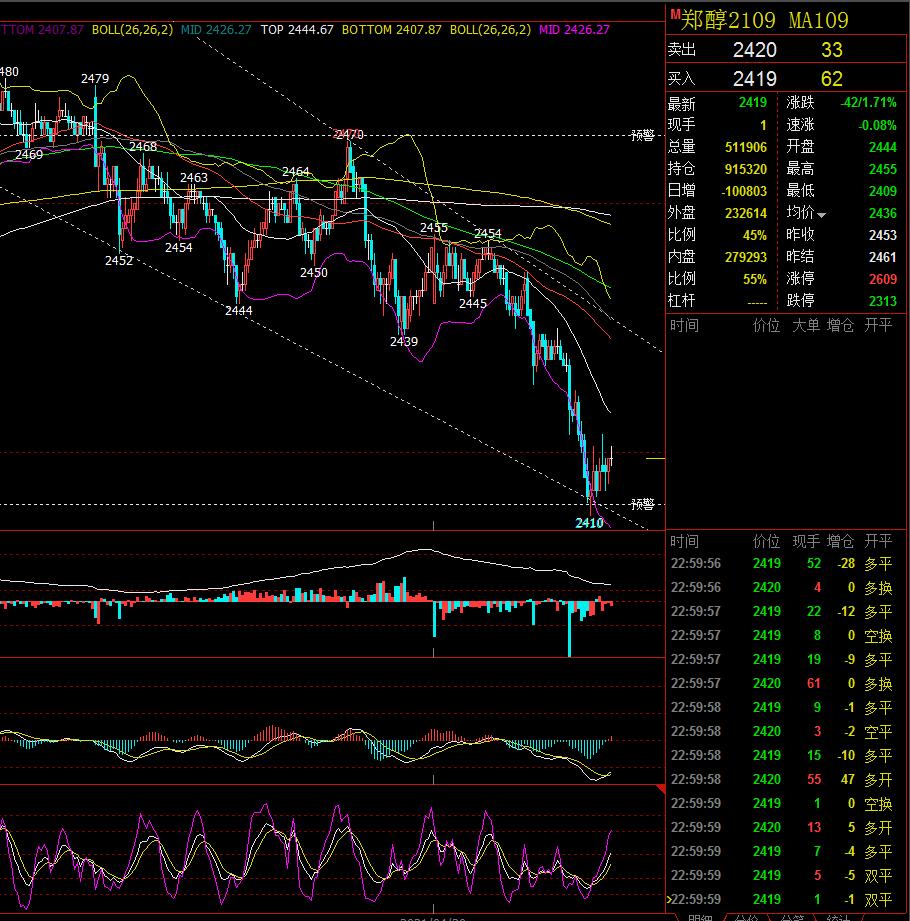Select the 最新 value 2419

[x=753, y=103]
